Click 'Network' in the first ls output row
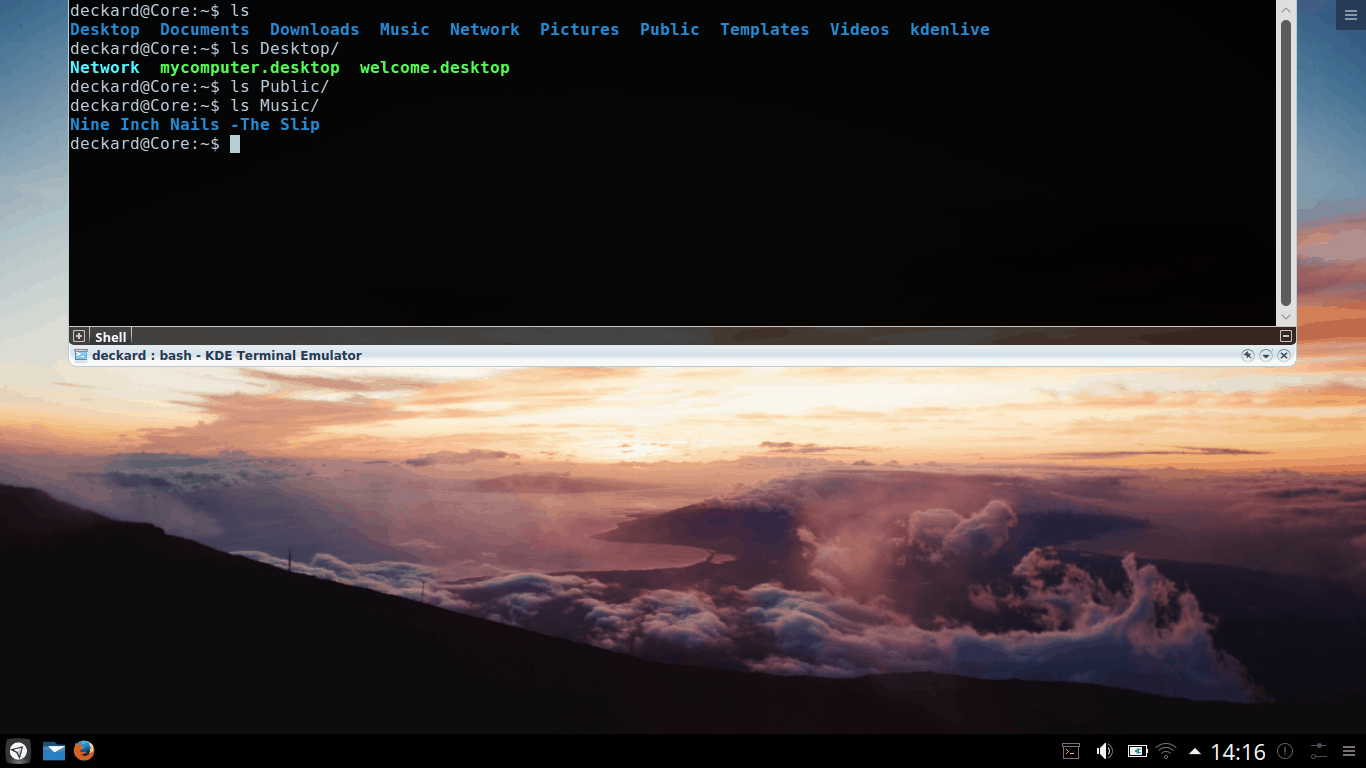Image resolution: width=1366 pixels, height=768 pixels. (x=485, y=29)
